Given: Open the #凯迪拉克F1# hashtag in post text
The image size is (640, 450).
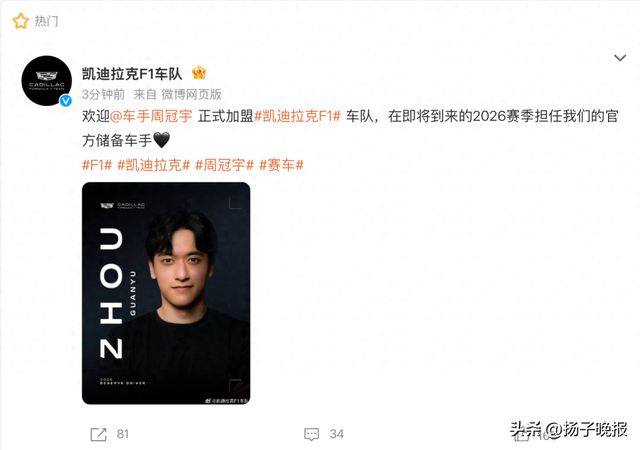Looking at the screenshot, I should pyautogui.click(x=297, y=116).
